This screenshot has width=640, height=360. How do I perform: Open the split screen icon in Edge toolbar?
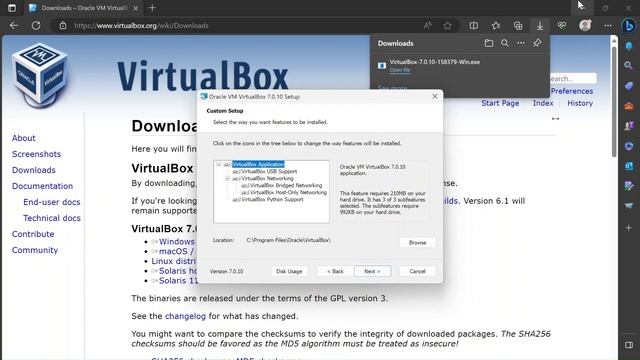pyautogui.click(x=473, y=25)
